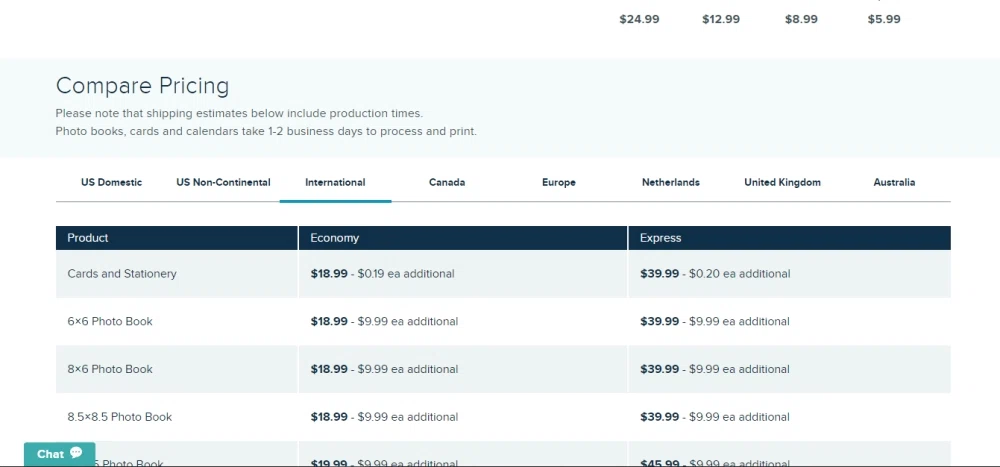
Task: Click the Product column header
Action: coord(88,238)
